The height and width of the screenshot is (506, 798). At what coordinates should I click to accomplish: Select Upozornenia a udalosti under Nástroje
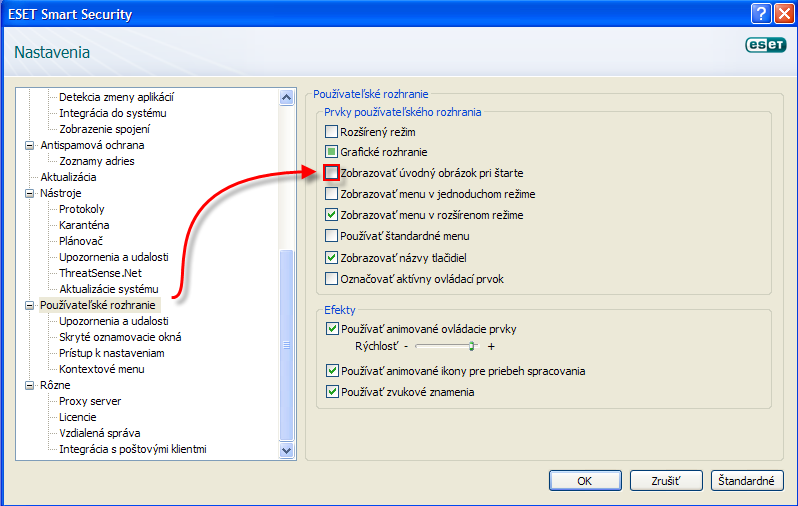click(113, 257)
